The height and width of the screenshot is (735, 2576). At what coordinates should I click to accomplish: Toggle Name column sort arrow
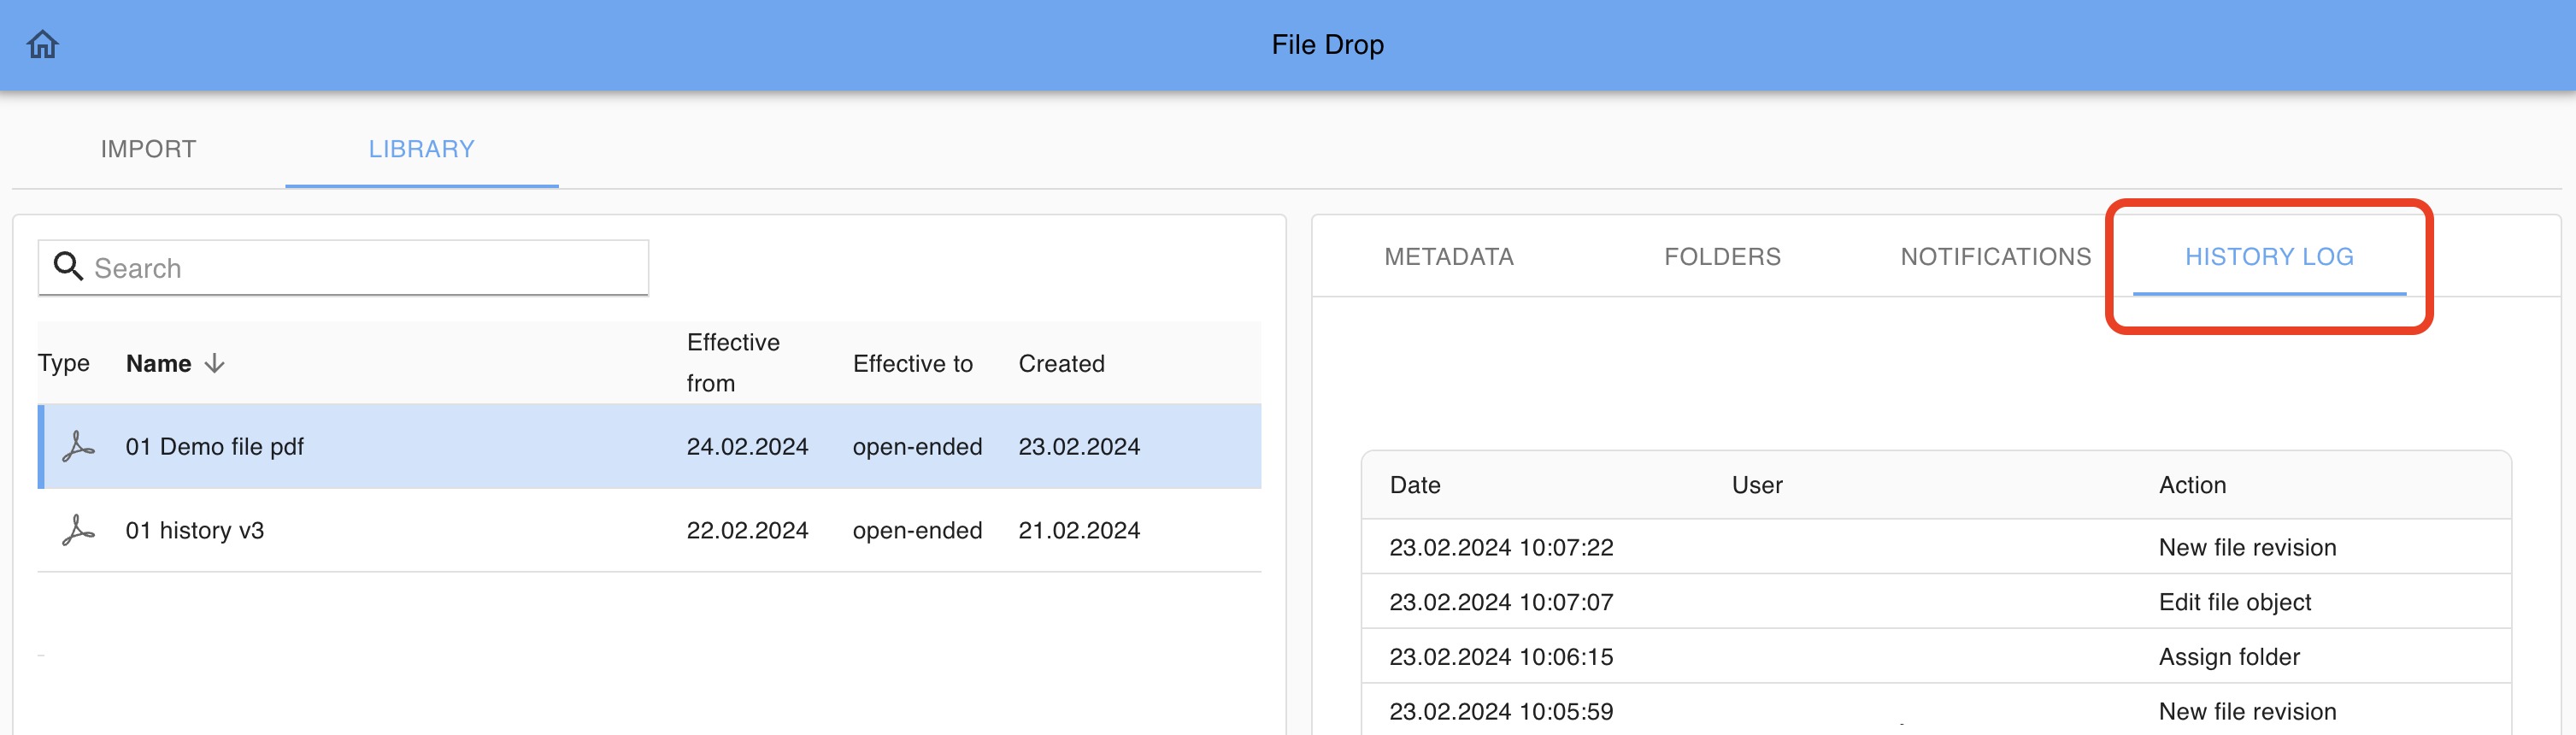[x=214, y=363]
